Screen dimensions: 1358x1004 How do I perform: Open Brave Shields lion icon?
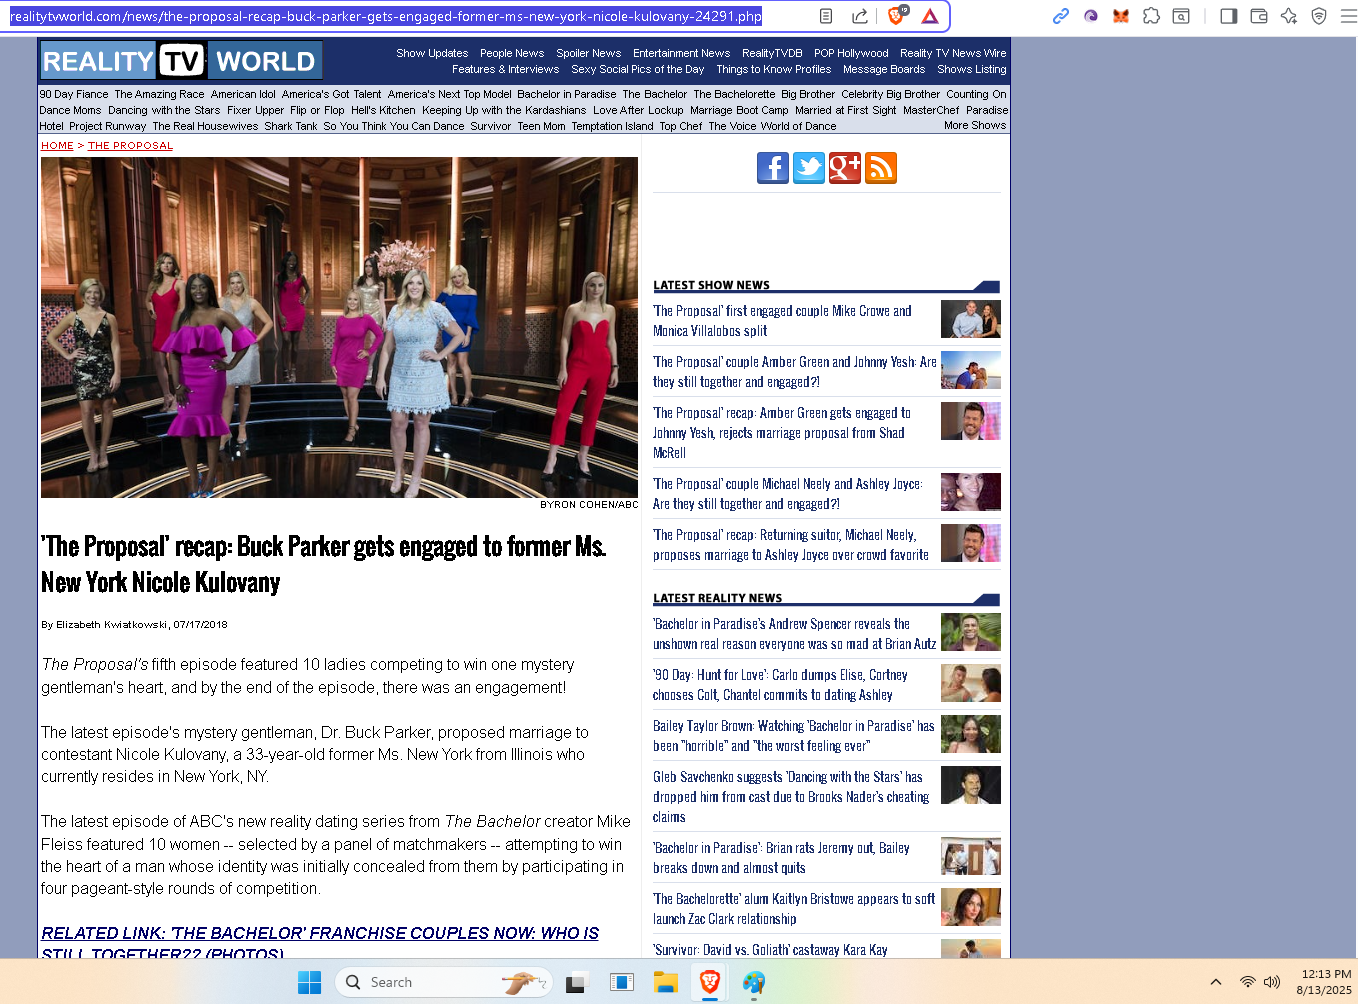tap(897, 16)
